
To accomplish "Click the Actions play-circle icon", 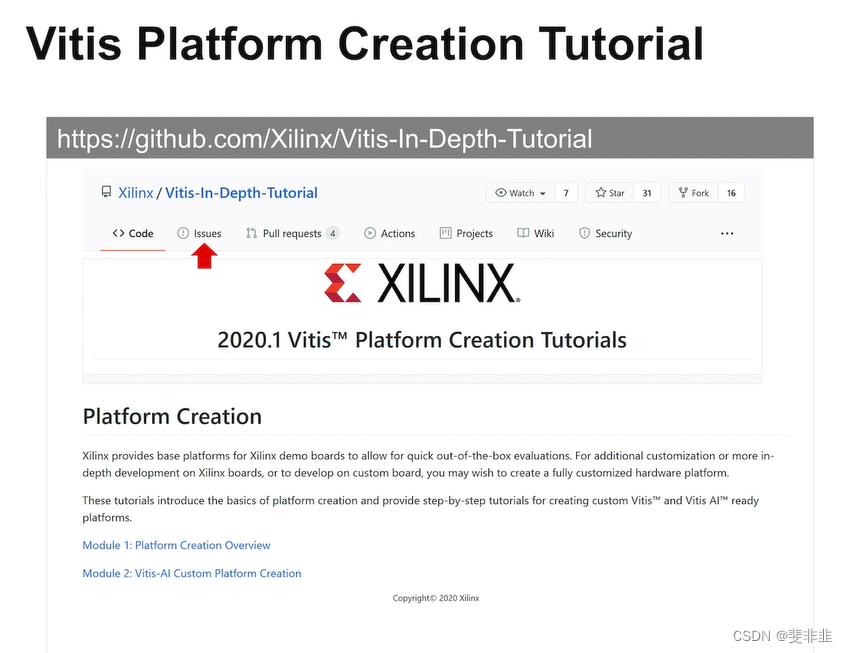I will pyautogui.click(x=370, y=233).
